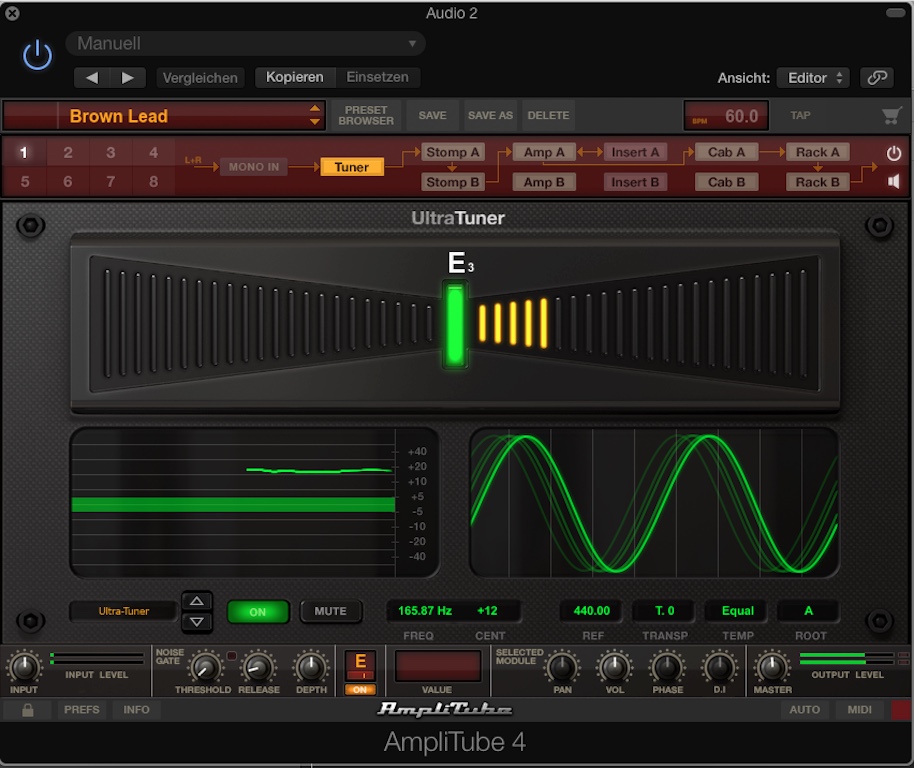Viewport: 914px width, 768px height.
Task: Select the Amp A module
Action: 544,152
